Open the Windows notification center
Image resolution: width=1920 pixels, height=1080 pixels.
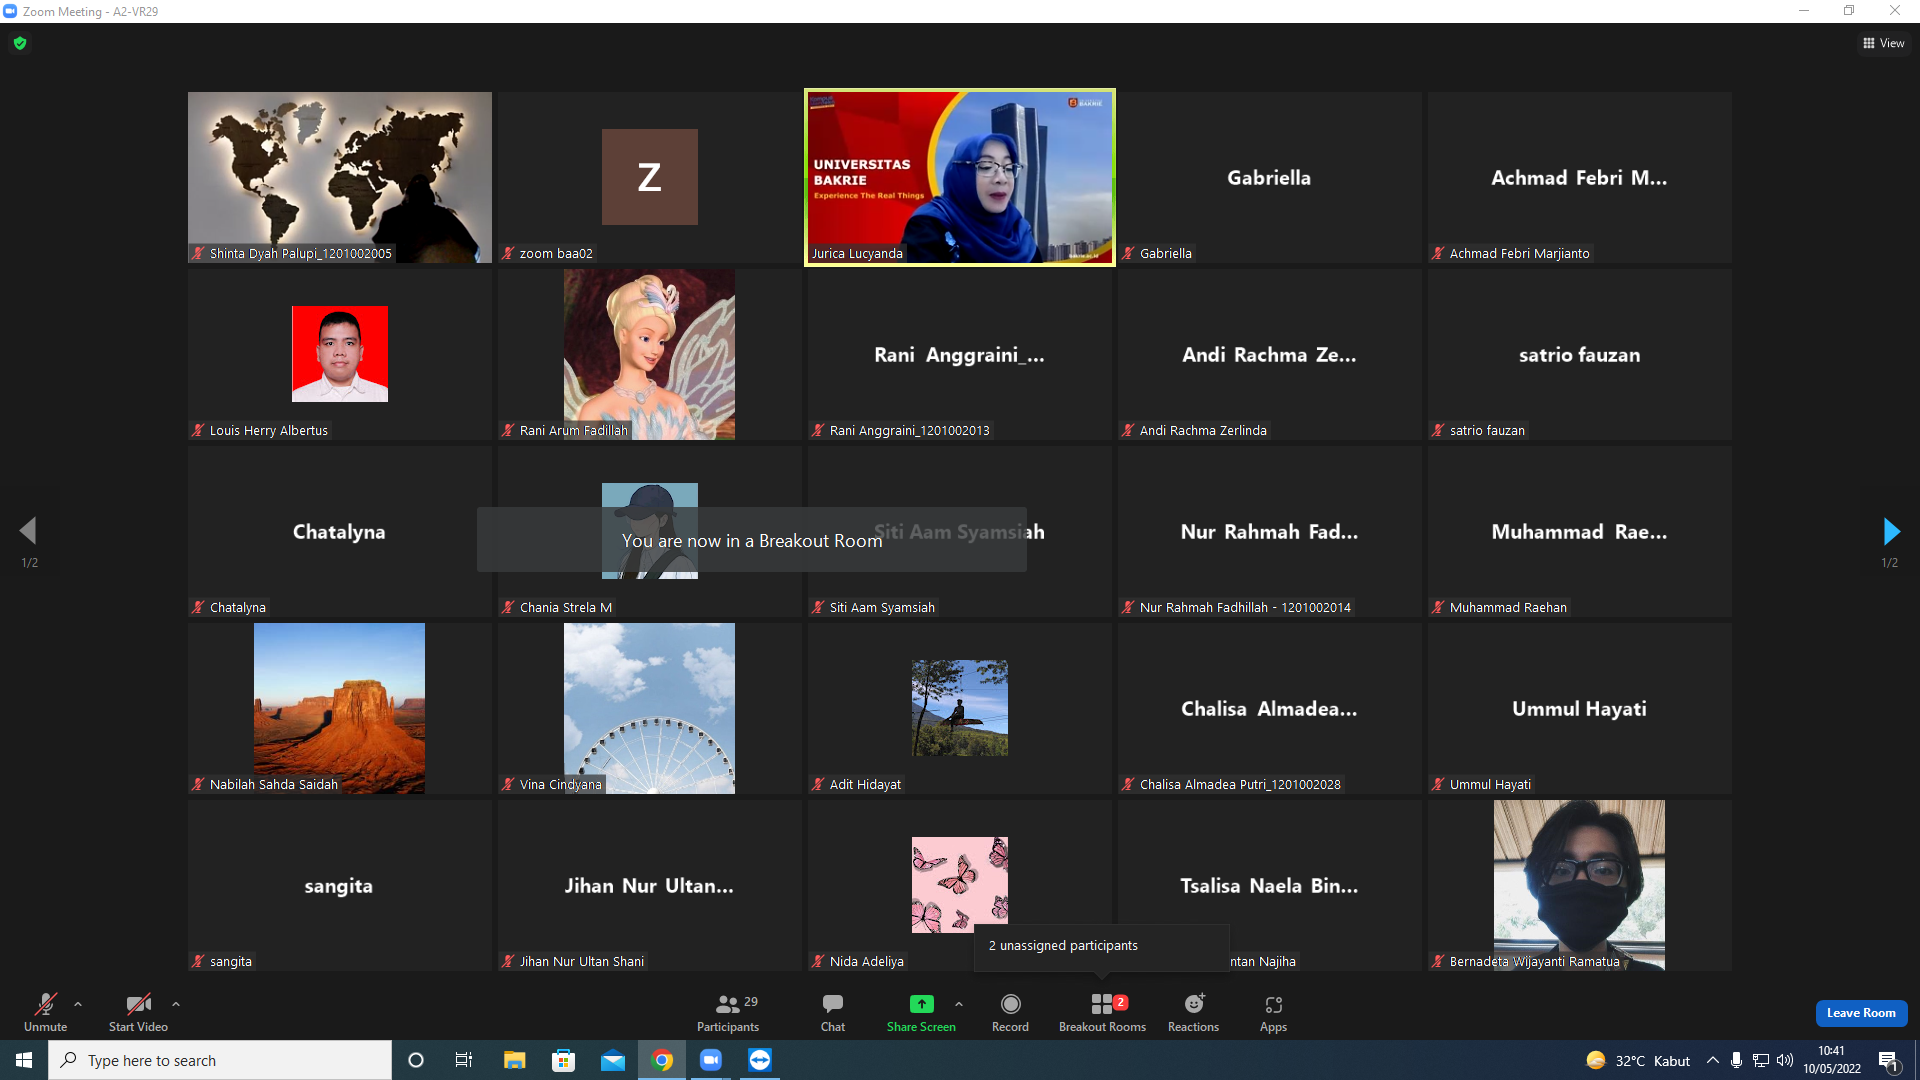(1888, 1060)
